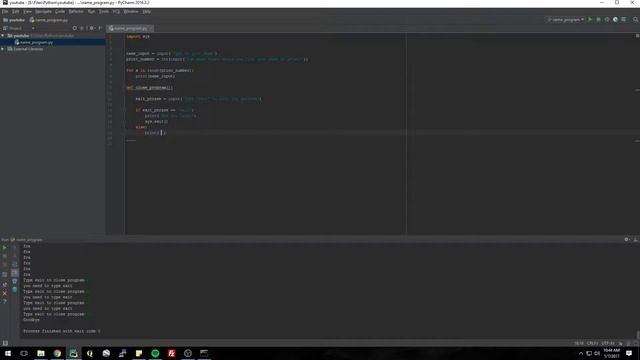Screen dimensions: 640x360
Task: Close Run tab using red X icon
Action: click(x=4, y=293)
